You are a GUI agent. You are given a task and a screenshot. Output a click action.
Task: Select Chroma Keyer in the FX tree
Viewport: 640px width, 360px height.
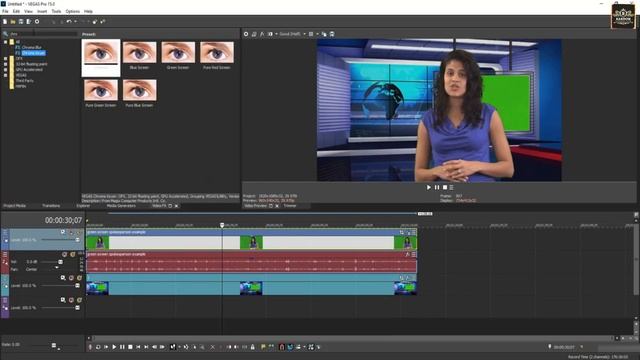[33, 53]
